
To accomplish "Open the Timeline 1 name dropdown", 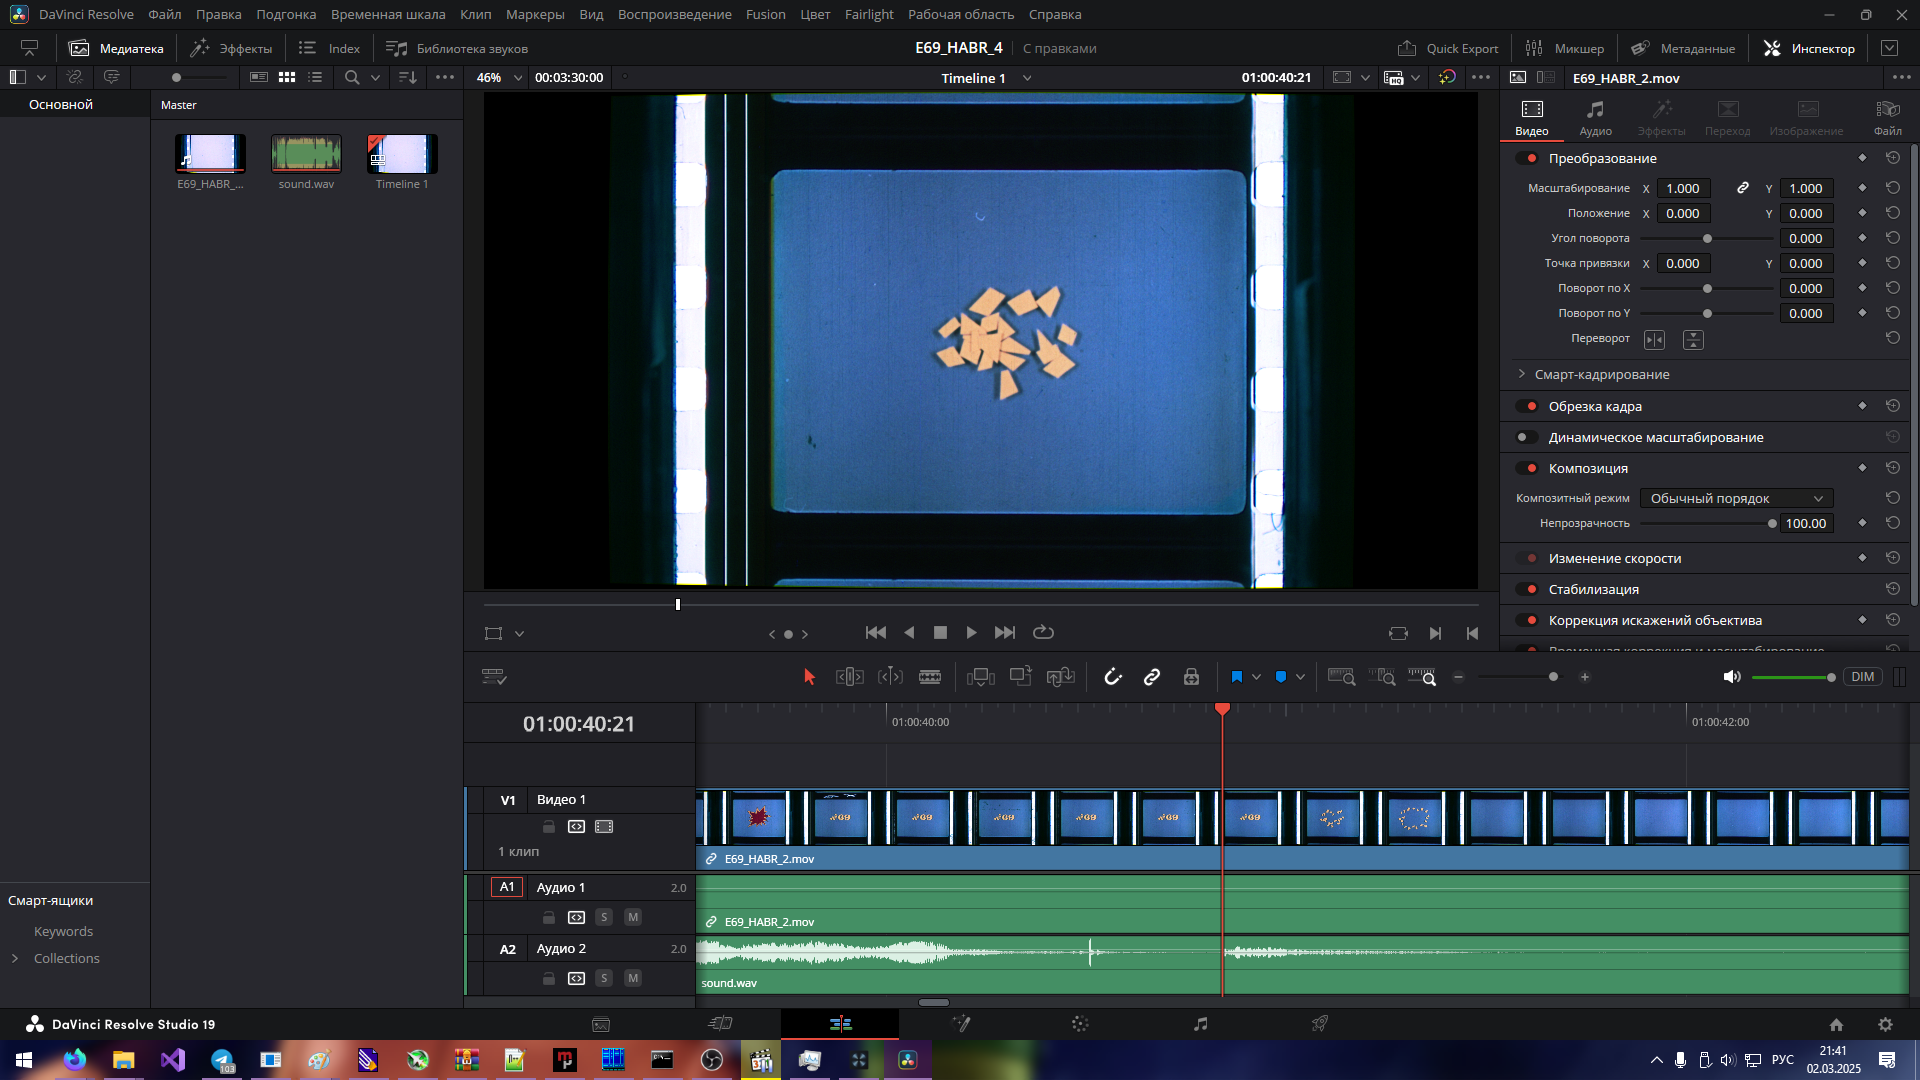I will (x=1027, y=78).
